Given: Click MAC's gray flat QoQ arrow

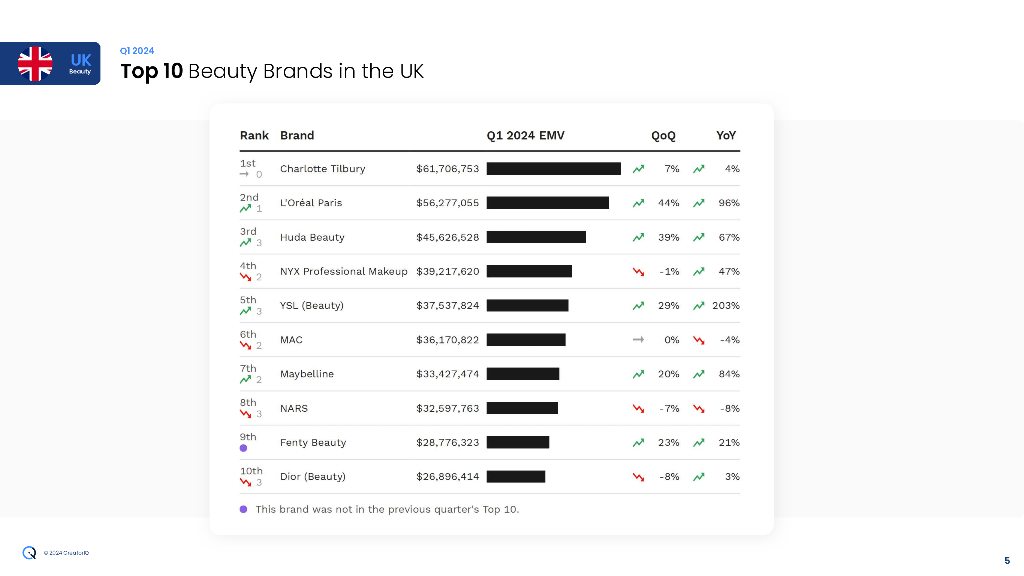Looking at the screenshot, I should tap(638, 340).
